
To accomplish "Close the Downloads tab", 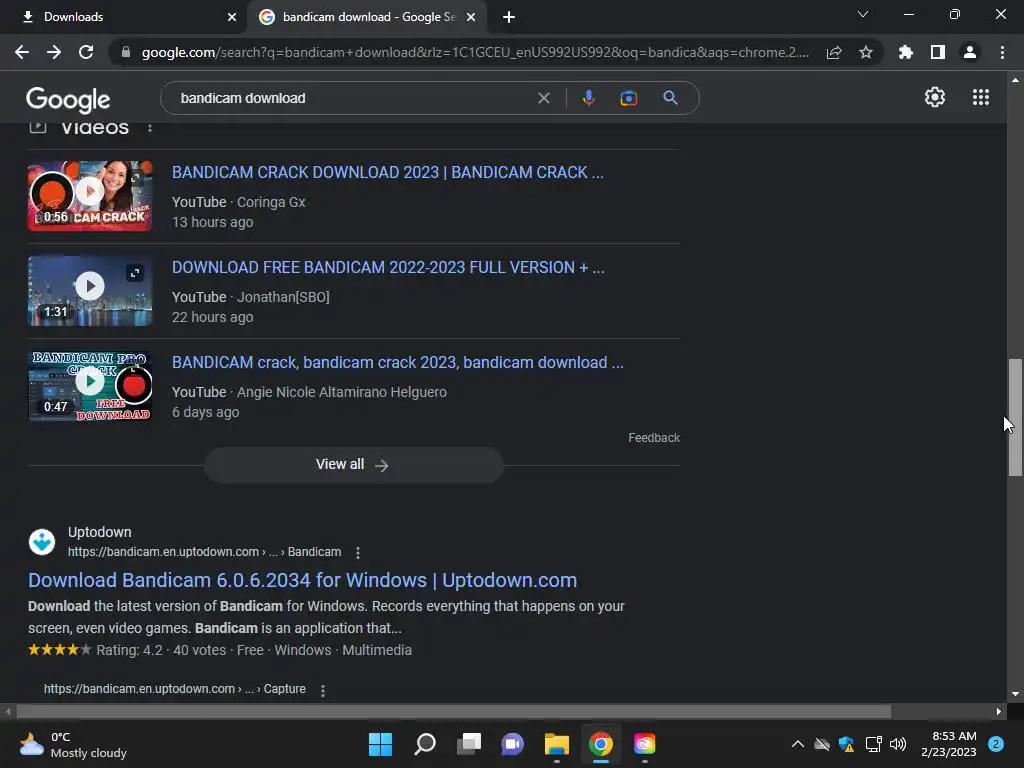I will (232, 18).
